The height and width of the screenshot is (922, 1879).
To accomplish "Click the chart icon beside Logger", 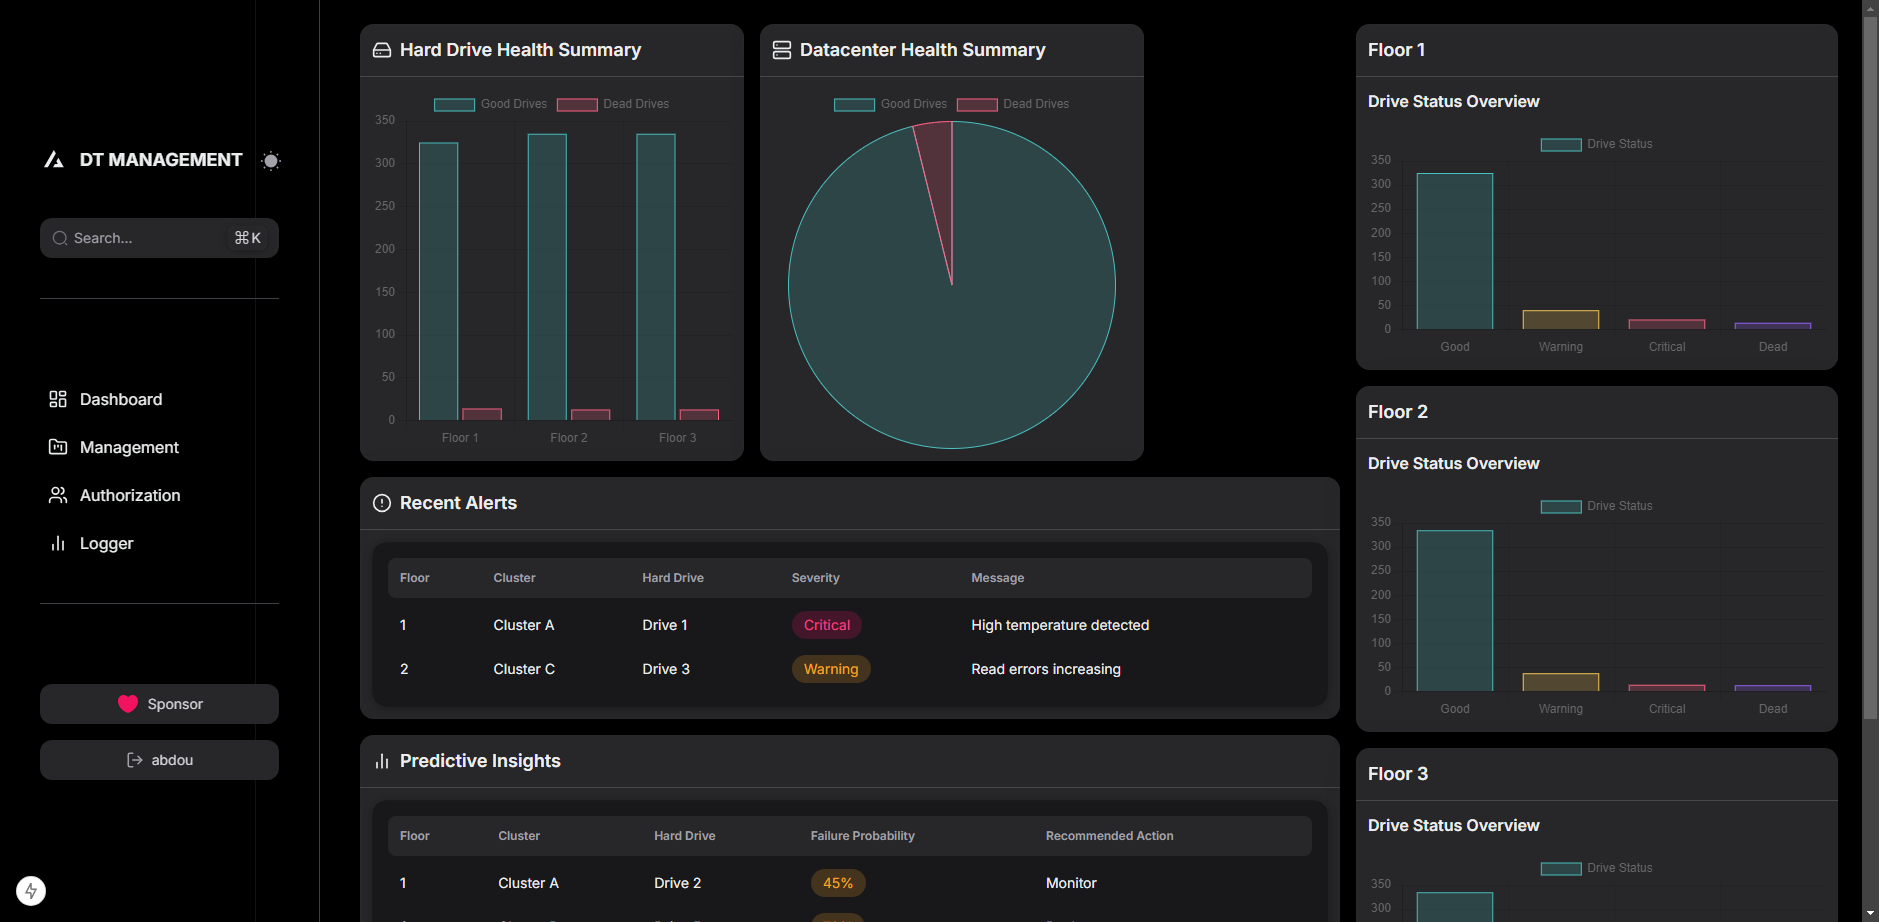I will click(58, 543).
